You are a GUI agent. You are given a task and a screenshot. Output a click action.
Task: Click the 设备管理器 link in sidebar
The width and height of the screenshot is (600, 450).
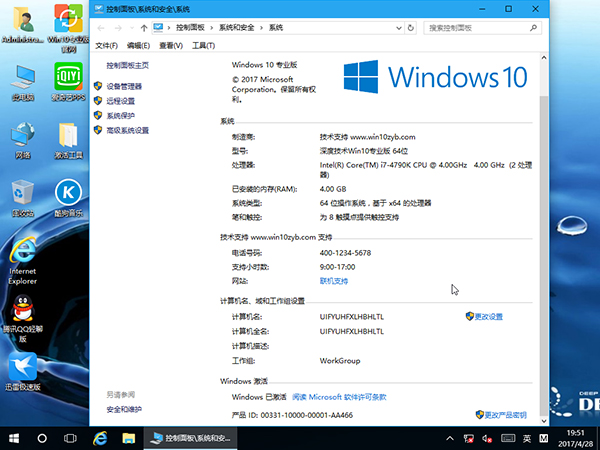tap(124, 87)
